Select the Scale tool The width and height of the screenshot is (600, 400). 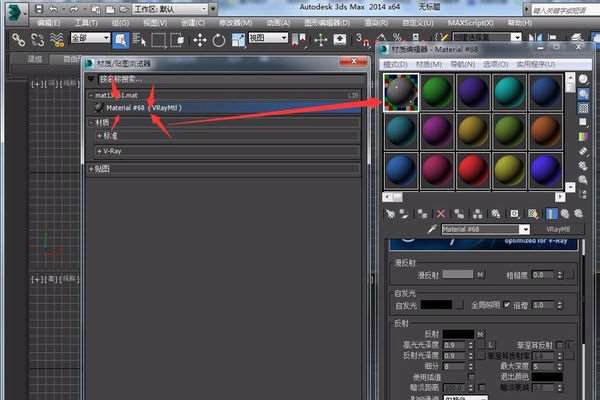pos(238,40)
